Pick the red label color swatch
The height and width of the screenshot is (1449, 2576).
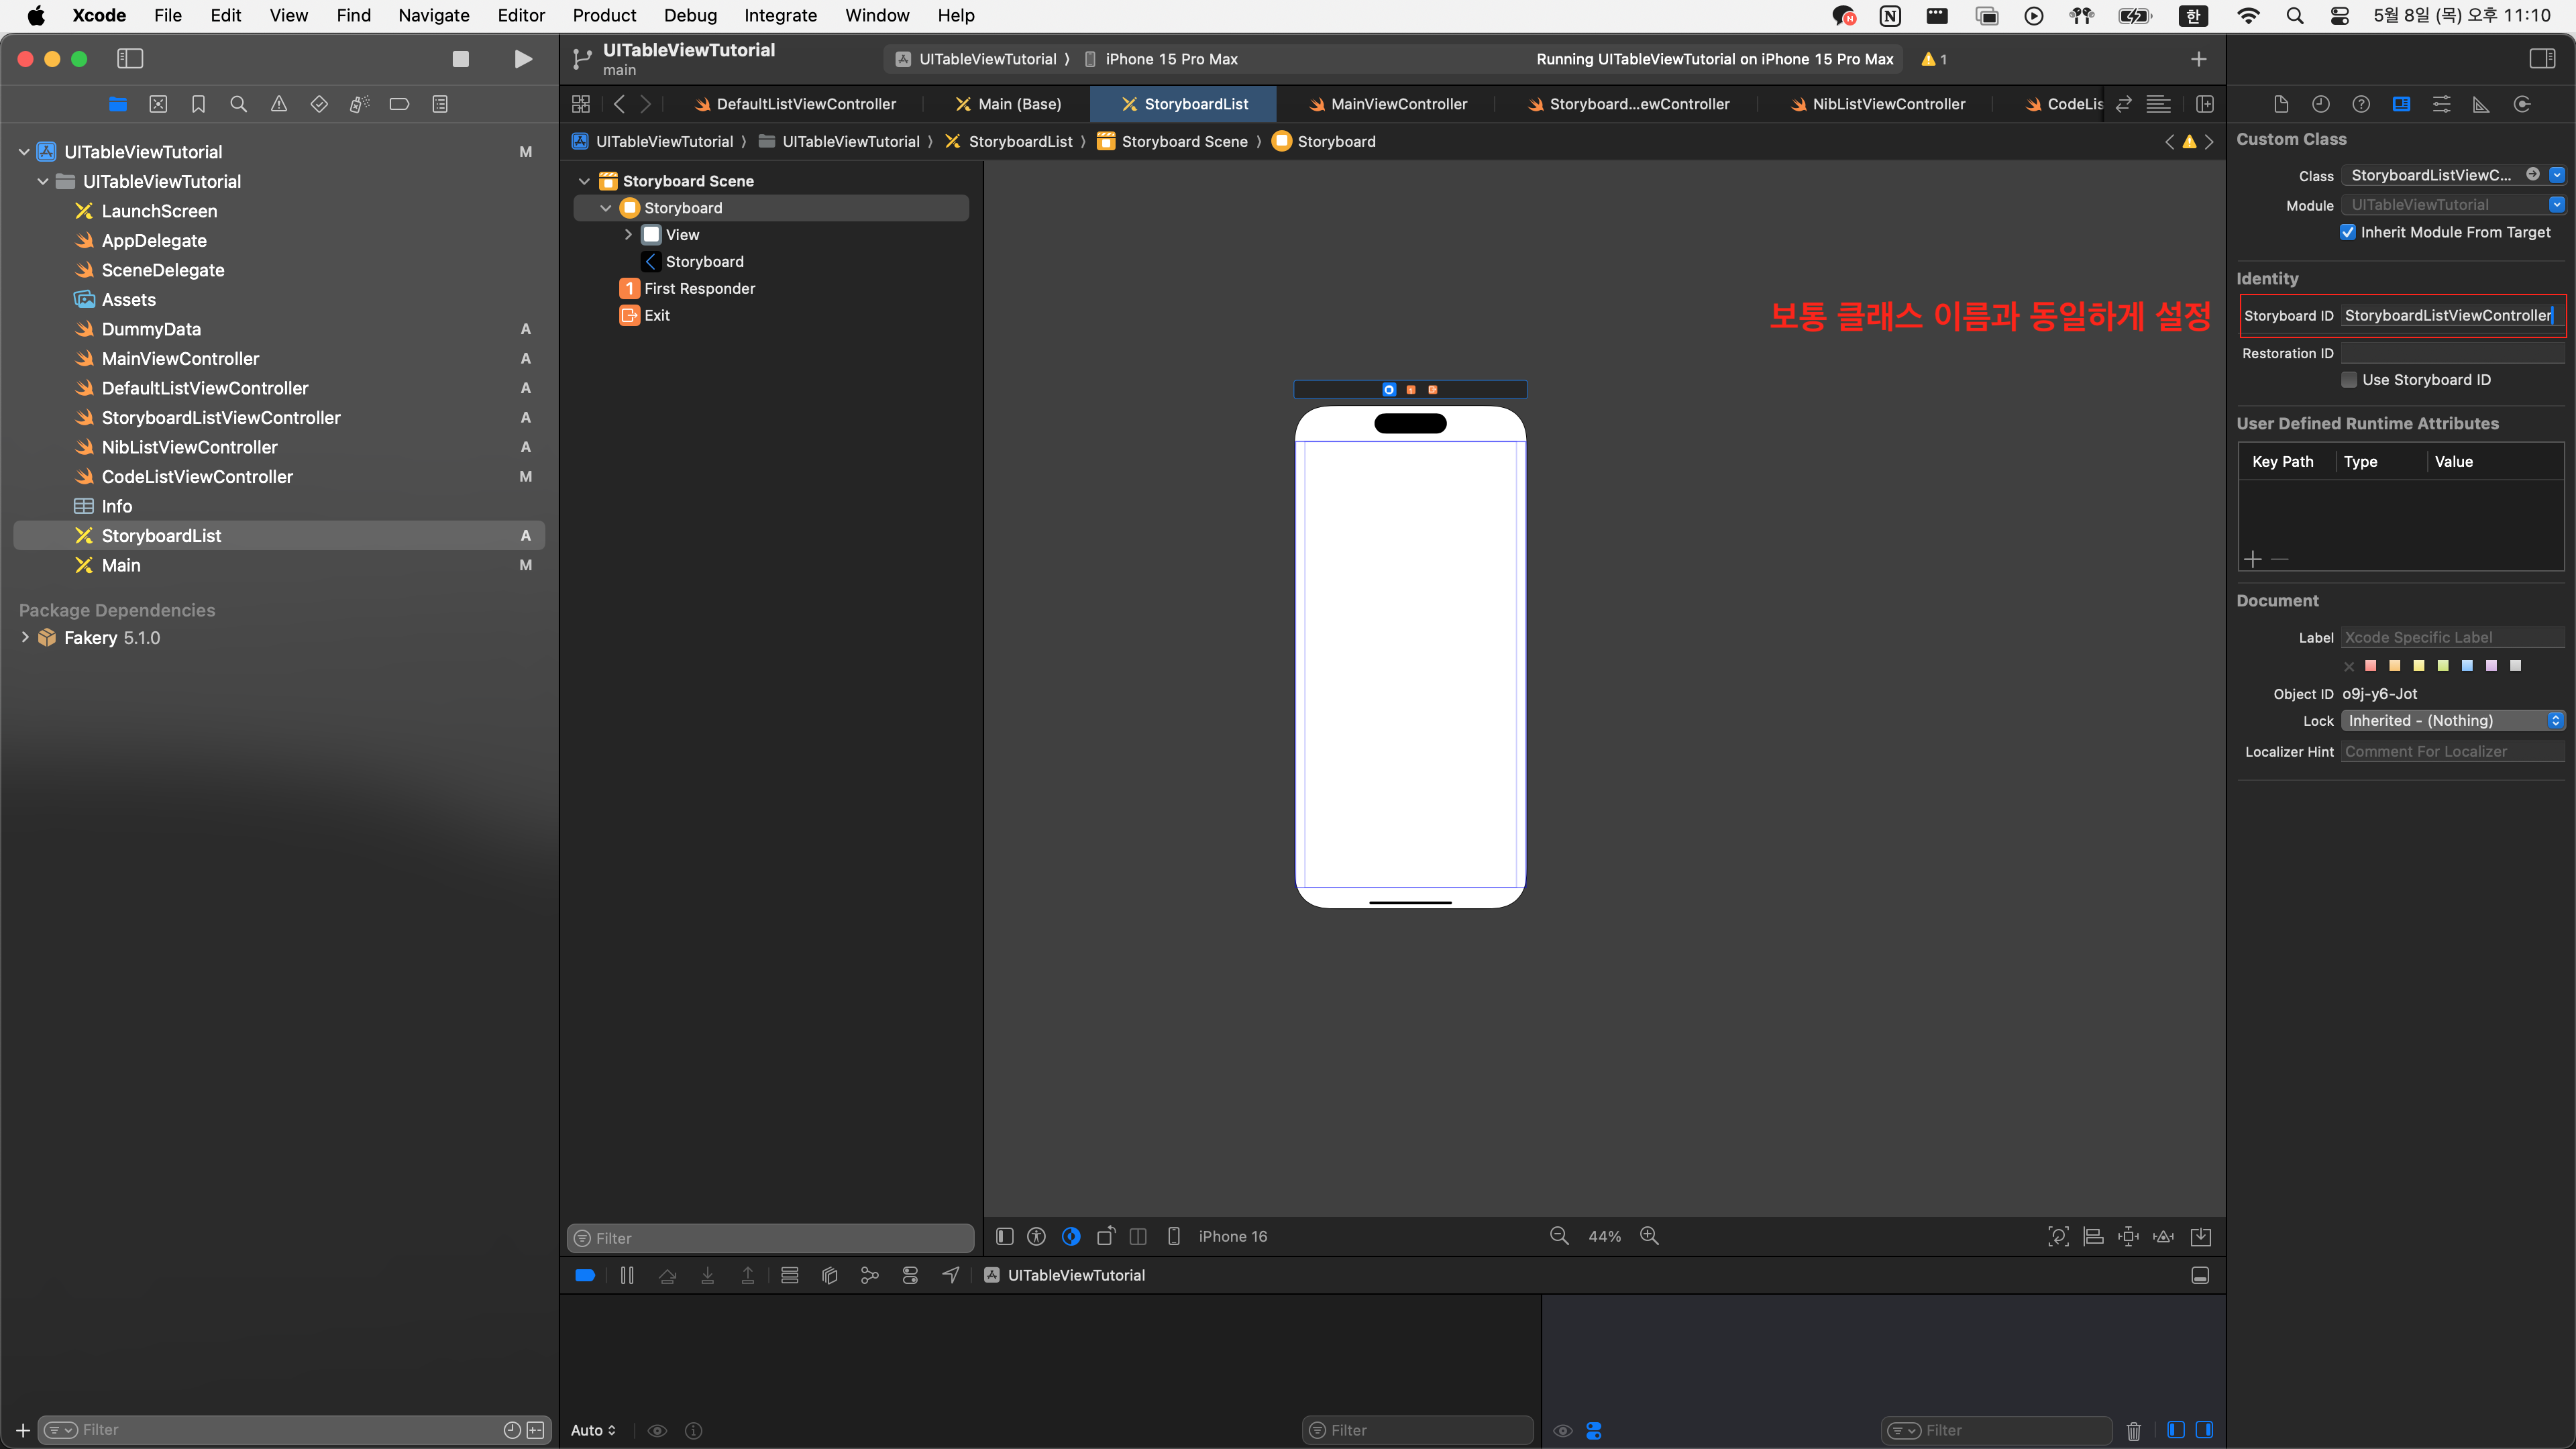2371,666
